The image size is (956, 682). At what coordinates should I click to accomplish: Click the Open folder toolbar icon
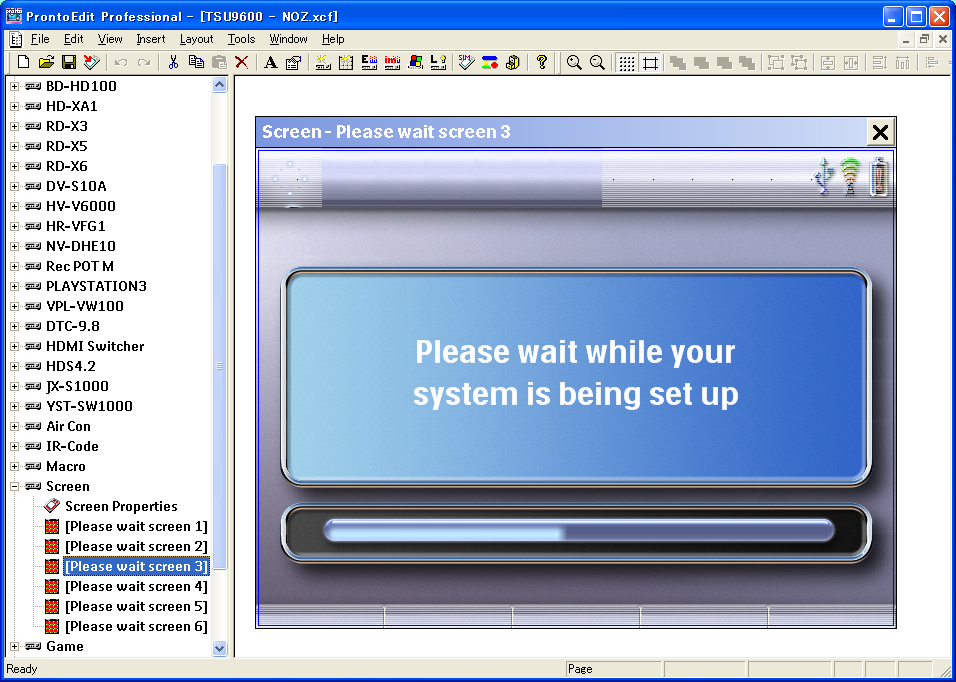(46, 62)
